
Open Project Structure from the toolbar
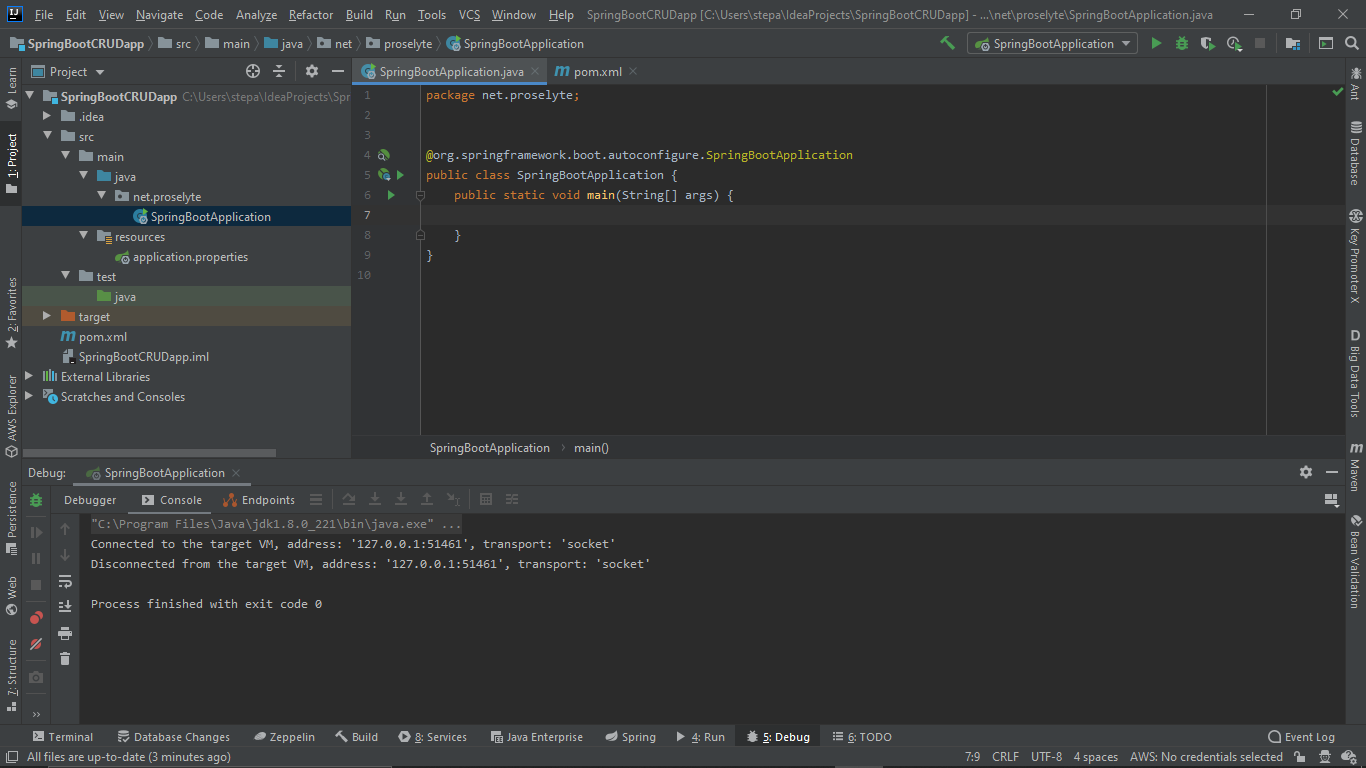pos(1293,43)
